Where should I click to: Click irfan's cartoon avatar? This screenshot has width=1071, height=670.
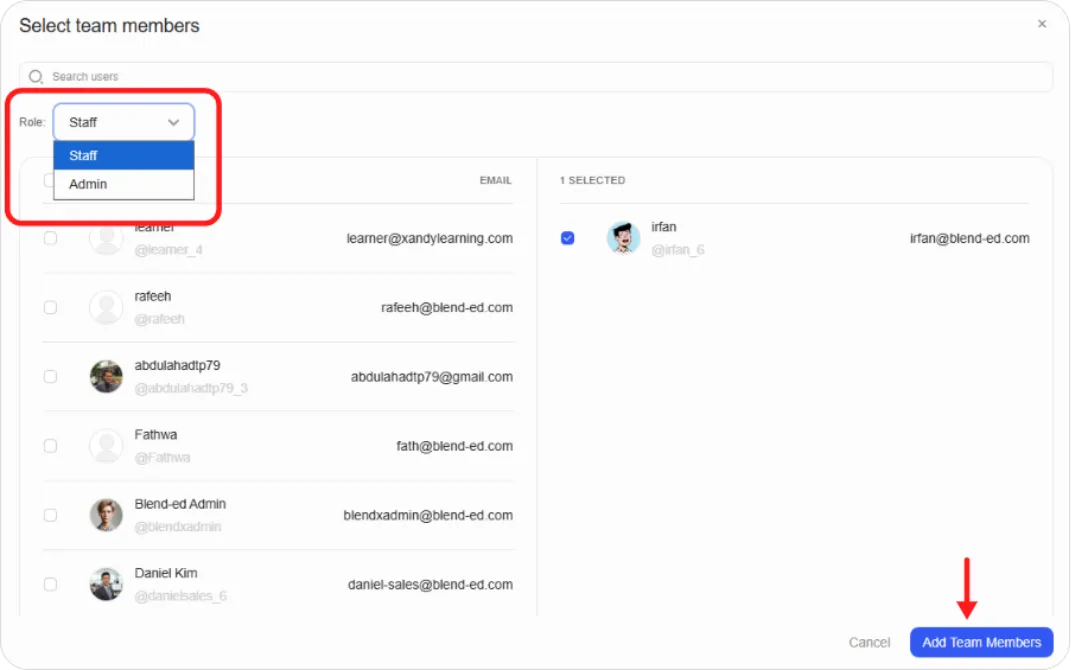[x=623, y=238]
